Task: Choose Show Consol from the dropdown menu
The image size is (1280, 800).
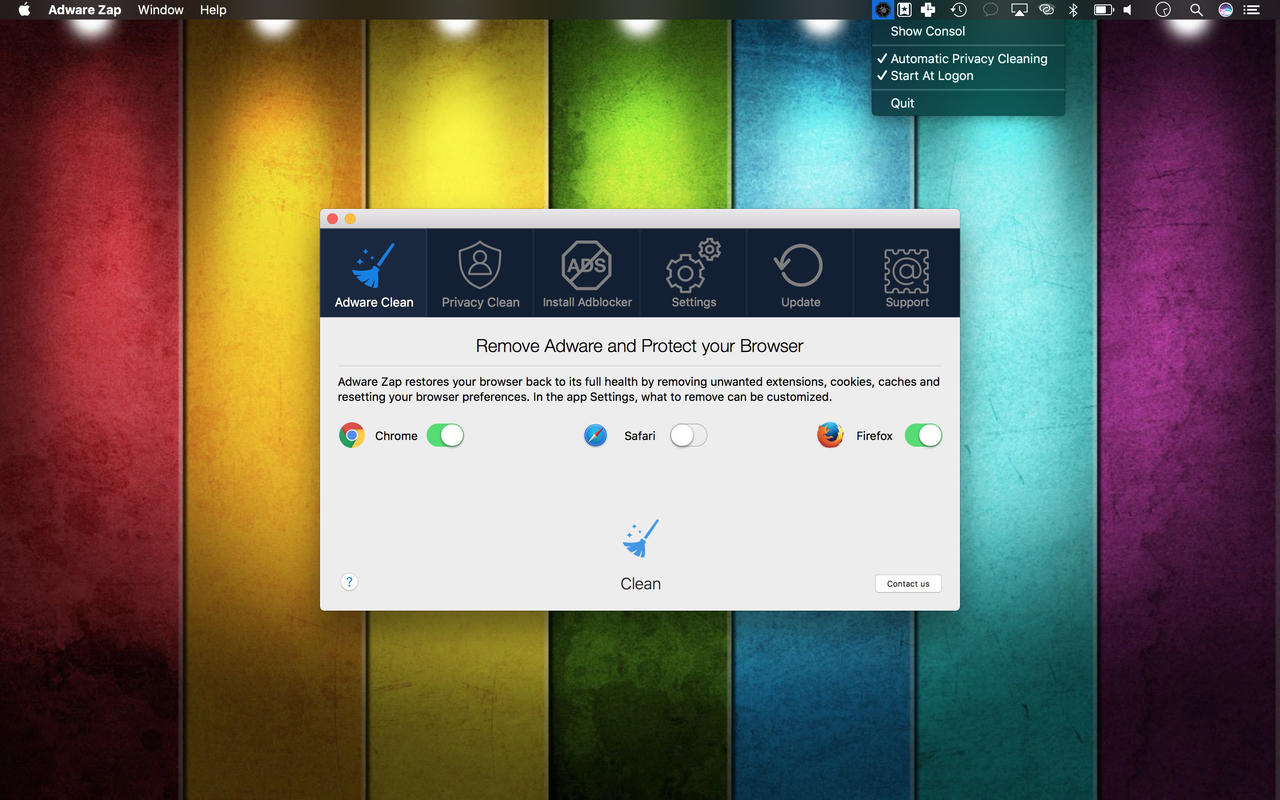Action: (x=968, y=31)
